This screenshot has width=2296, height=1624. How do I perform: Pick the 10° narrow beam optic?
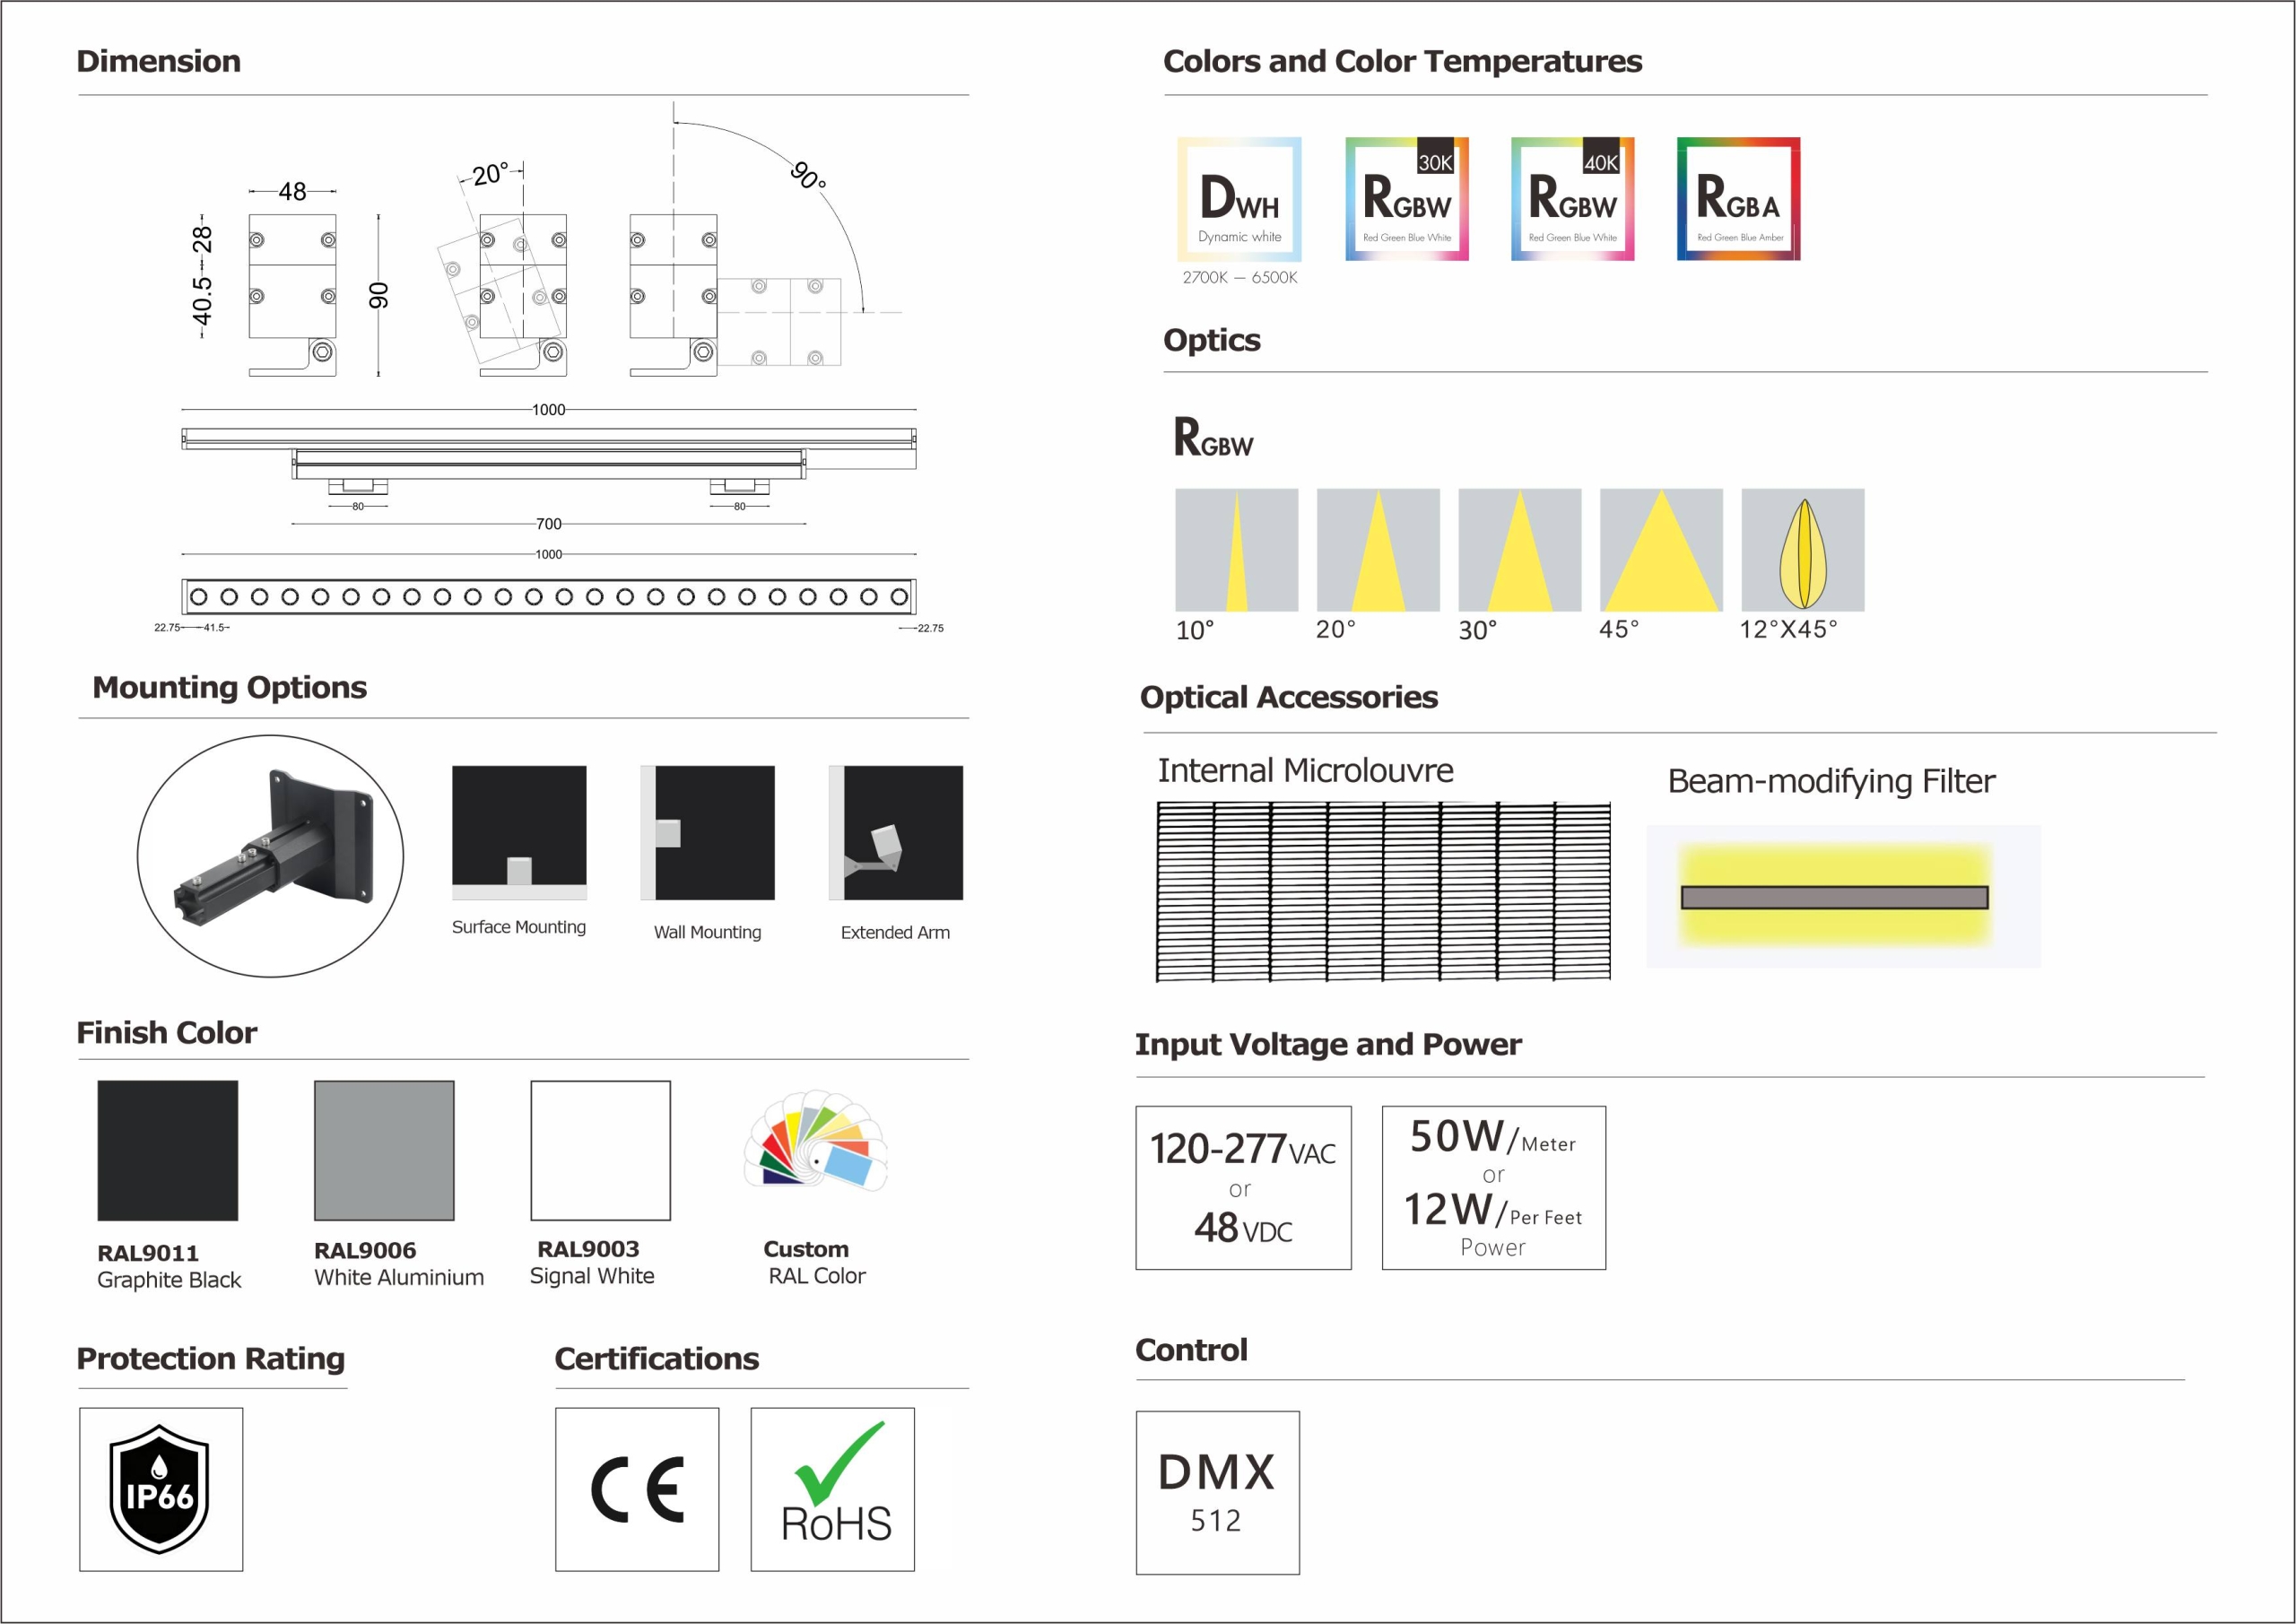point(1236,550)
